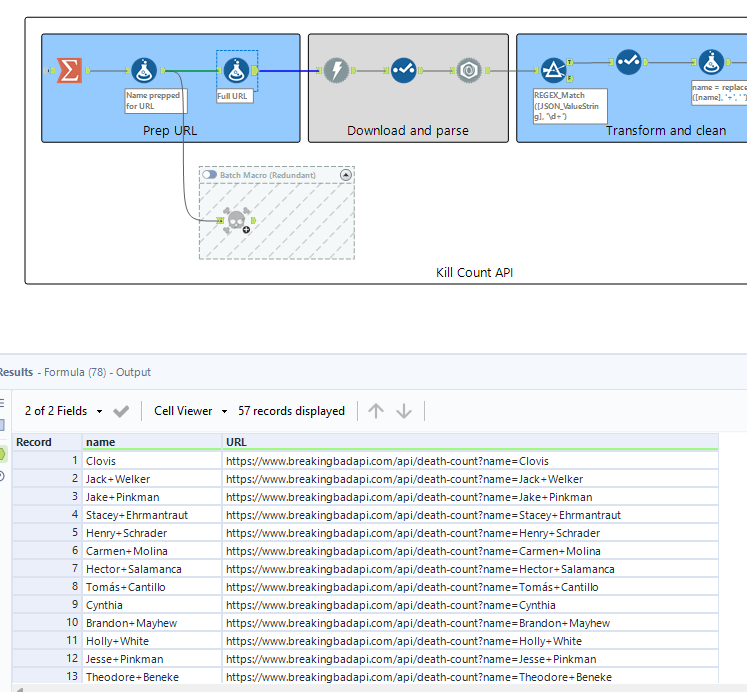
Task: Select the Summarize tool in Prep URL
Action: pyautogui.click(x=68, y=70)
